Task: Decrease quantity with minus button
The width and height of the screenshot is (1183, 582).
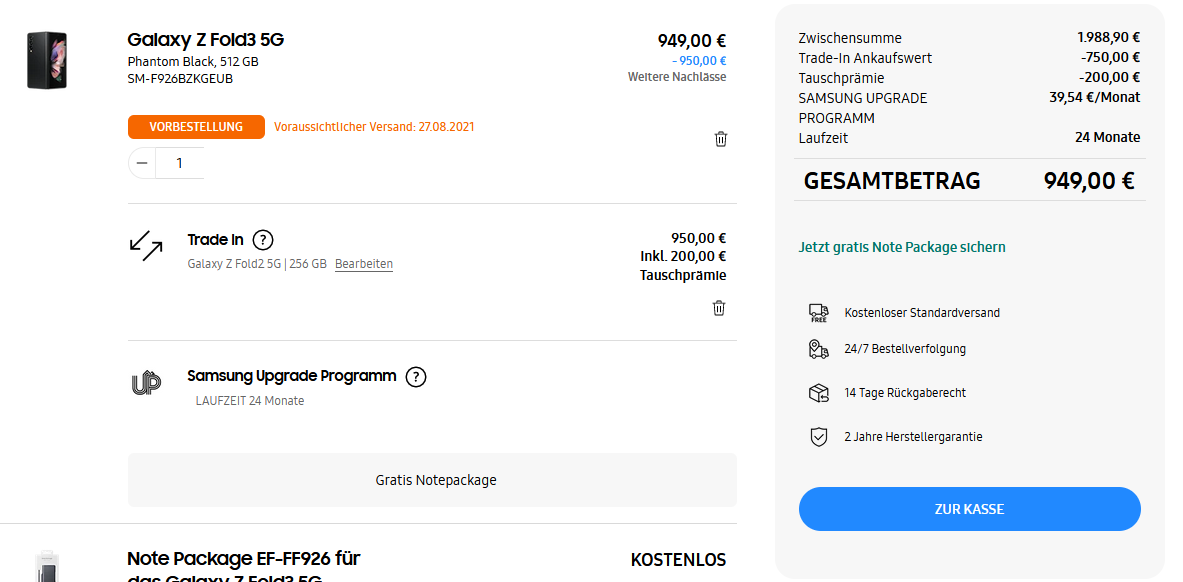Action: (x=142, y=163)
